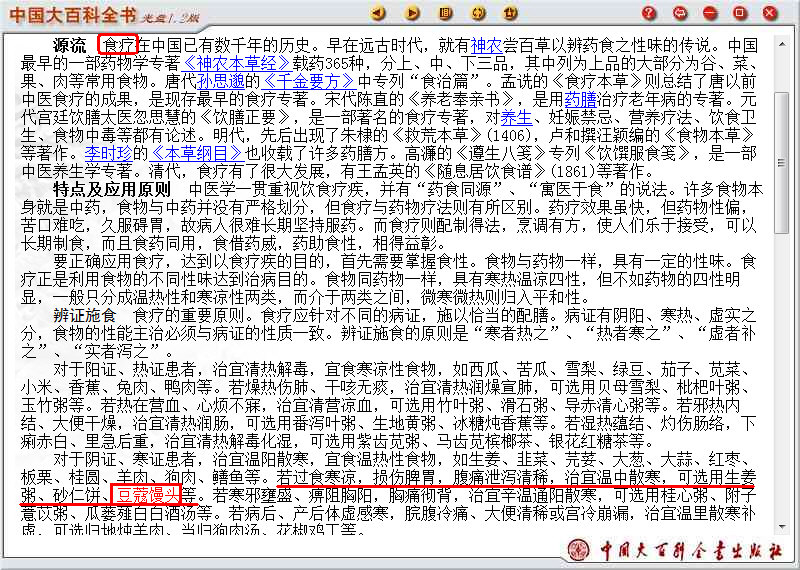Viewport: 800px width, 570px height.
Task: Open the 李时珍 link
Action: coord(108,154)
